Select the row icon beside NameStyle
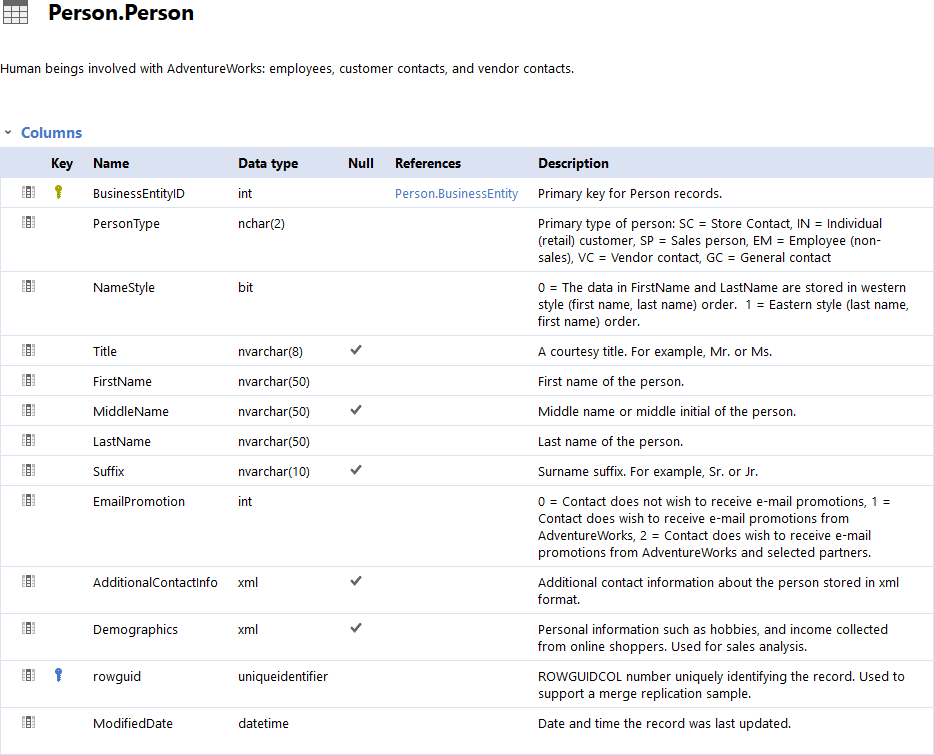 pyautogui.click(x=28, y=285)
